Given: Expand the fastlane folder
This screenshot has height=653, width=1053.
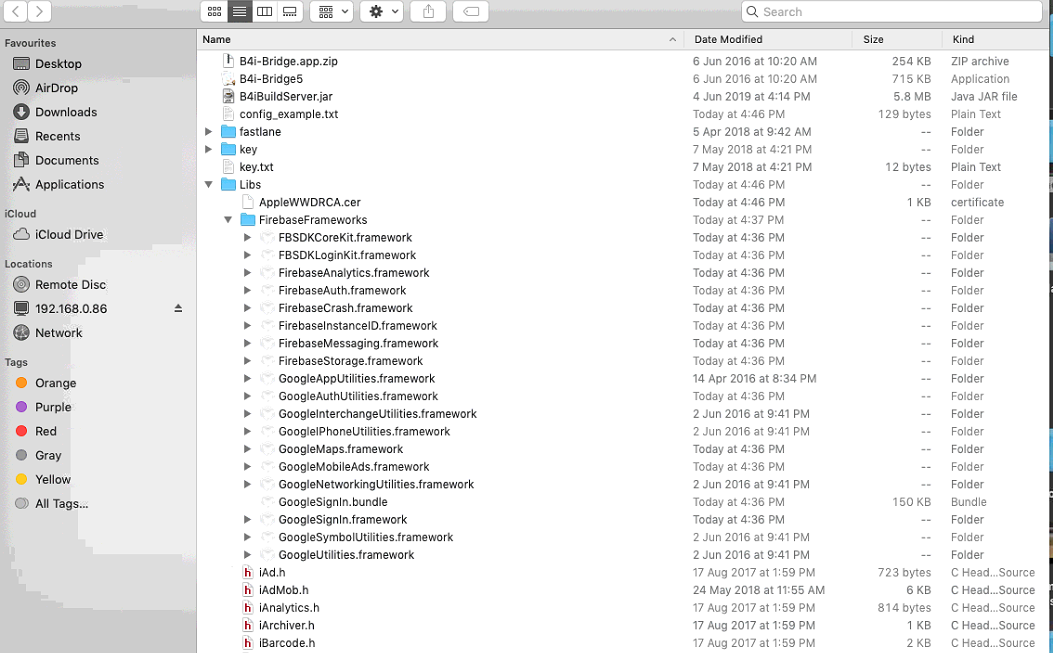Looking at the screenshot, I should click(208, 132).
